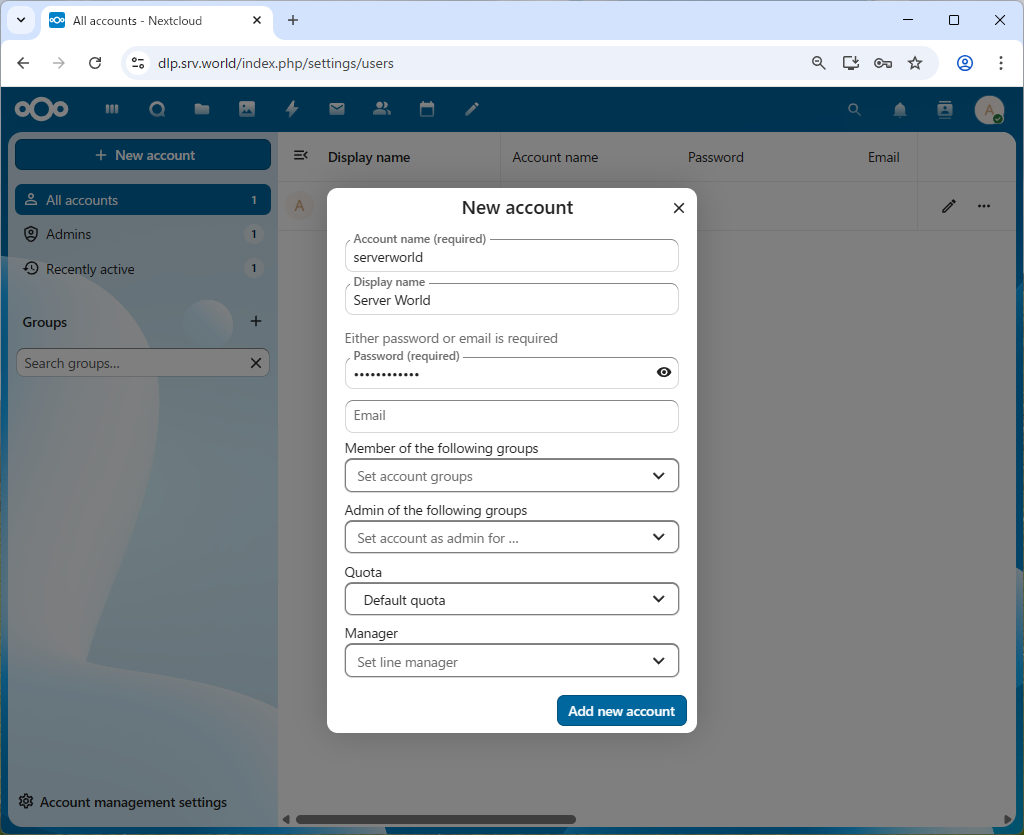This screenshot has height=835, width=1024.
Task: Open the Nextcloud logo home link
Action: pos(41,109)
